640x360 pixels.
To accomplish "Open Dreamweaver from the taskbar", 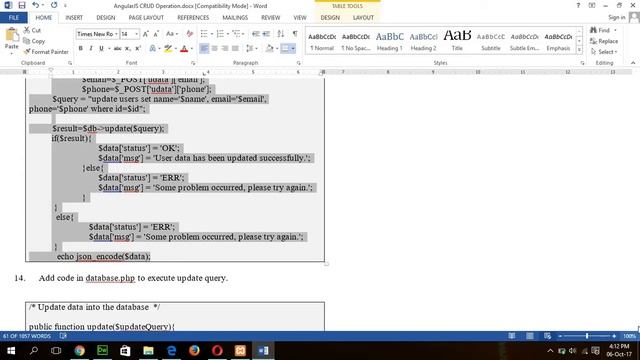I will 102,351.
